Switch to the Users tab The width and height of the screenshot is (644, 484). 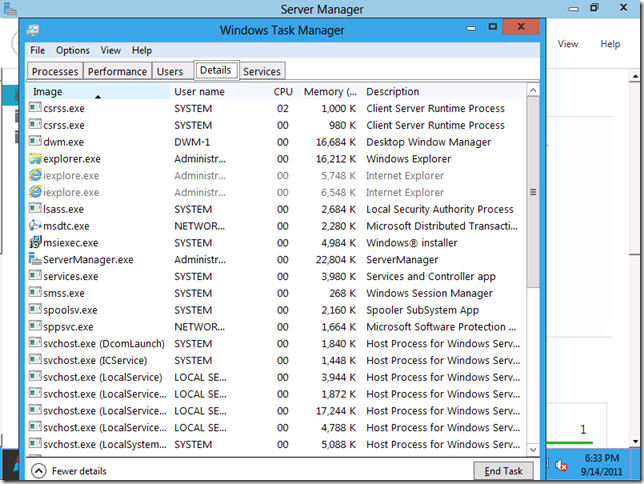click(x=170, y=71)
